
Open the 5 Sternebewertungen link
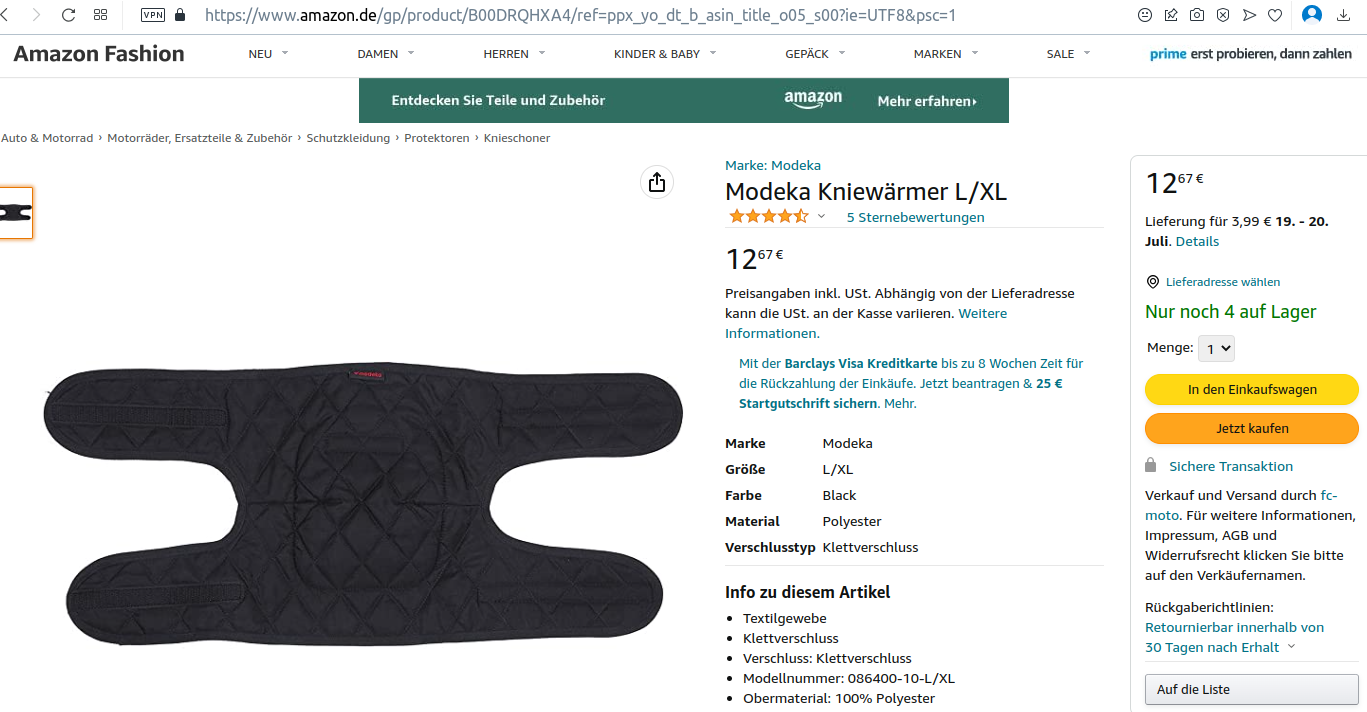(x=915, y=217)
